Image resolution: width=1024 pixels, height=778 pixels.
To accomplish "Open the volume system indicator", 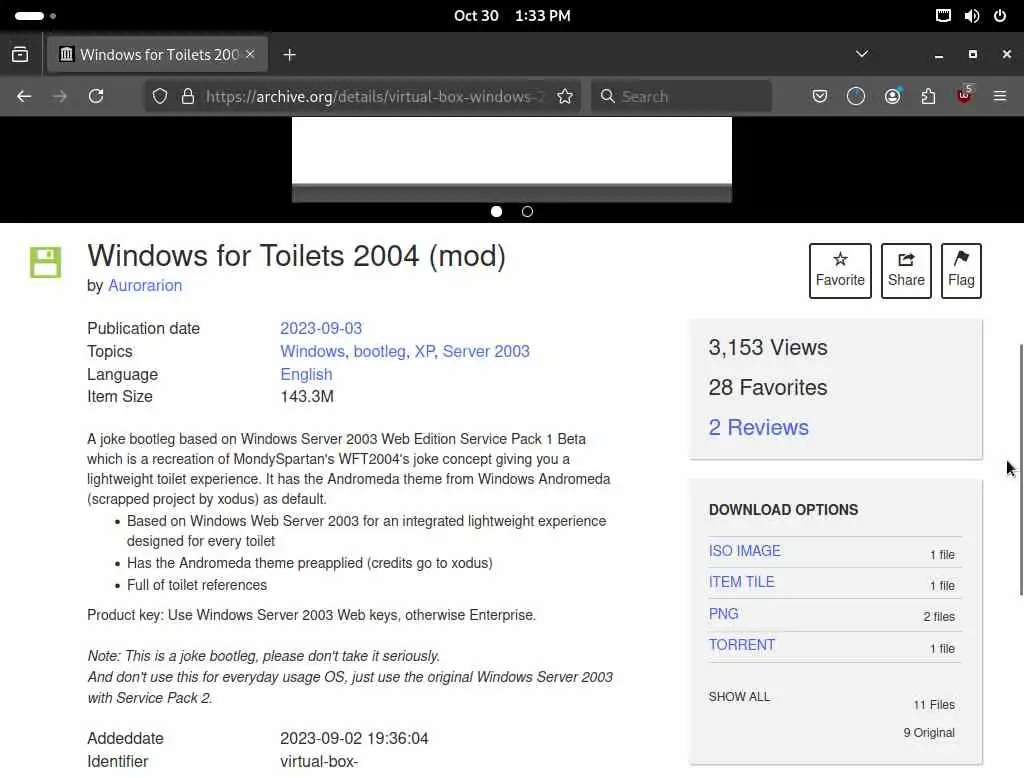I will (972, 16).
